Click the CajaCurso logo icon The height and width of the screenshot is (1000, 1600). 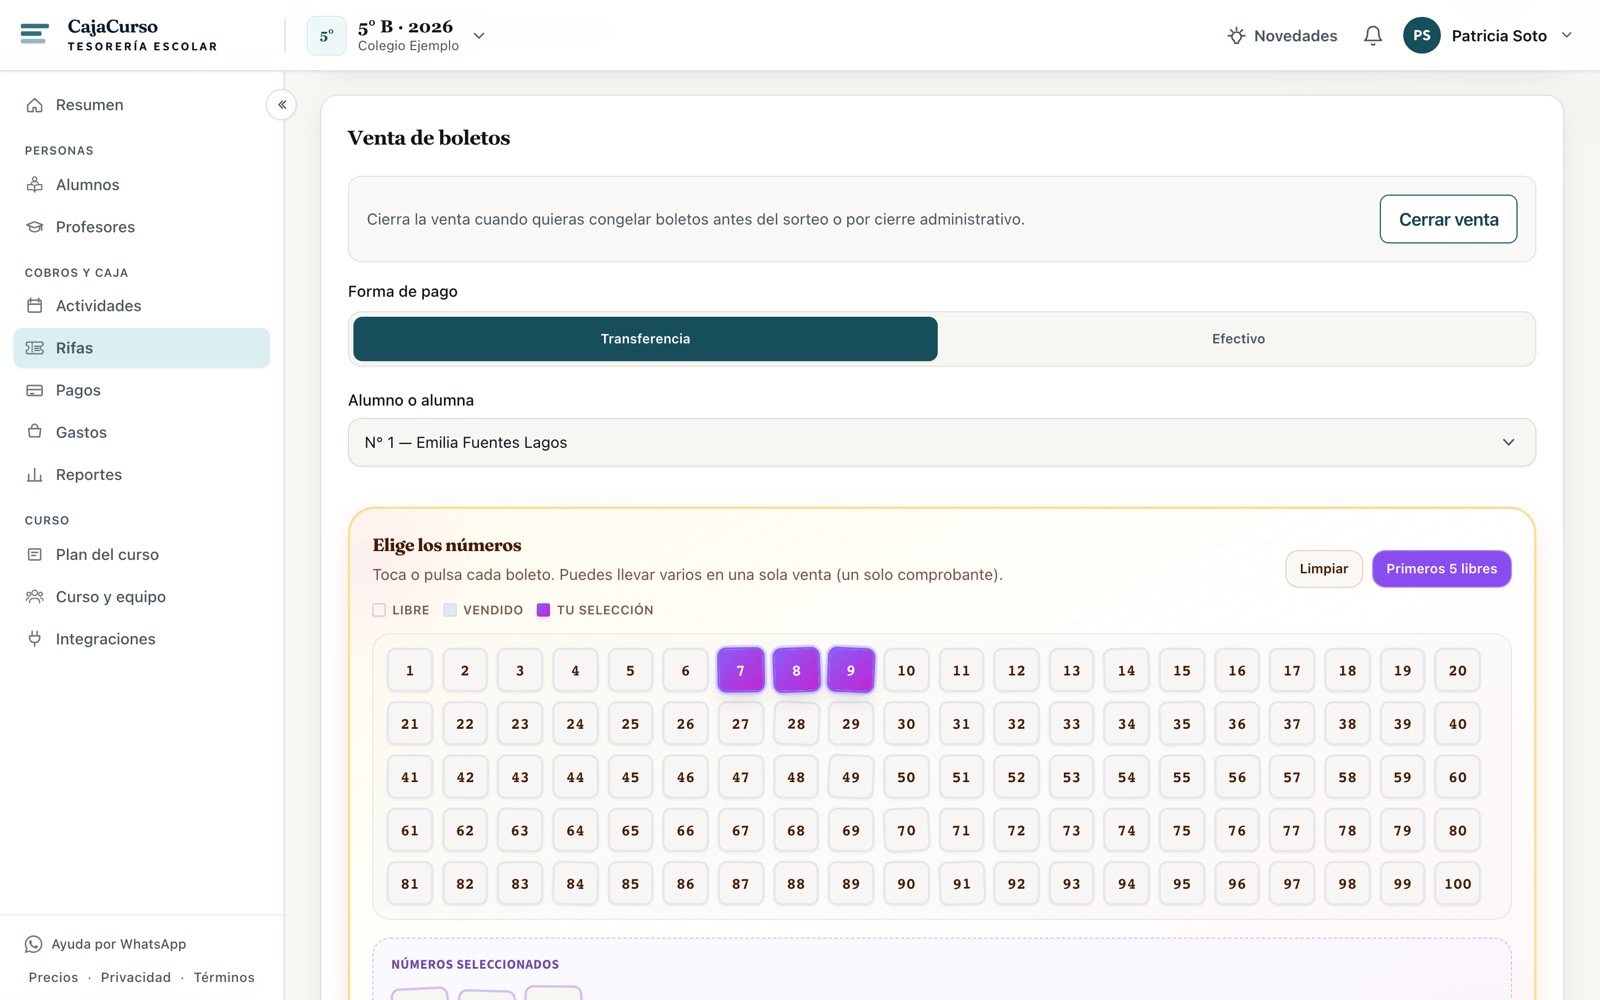pyautogui.click(x=34, y=34)
